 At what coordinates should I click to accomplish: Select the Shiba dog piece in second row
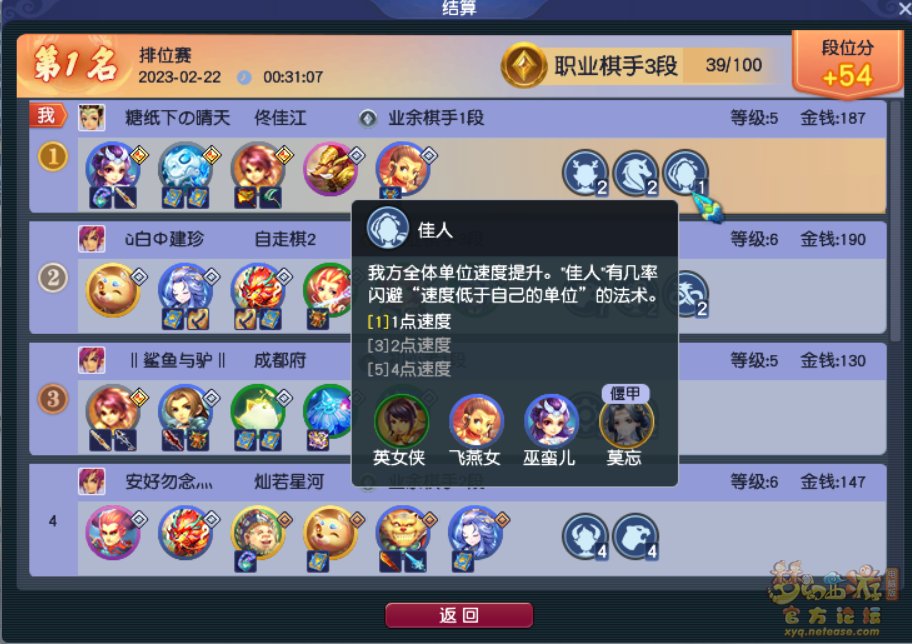[113, 290]
